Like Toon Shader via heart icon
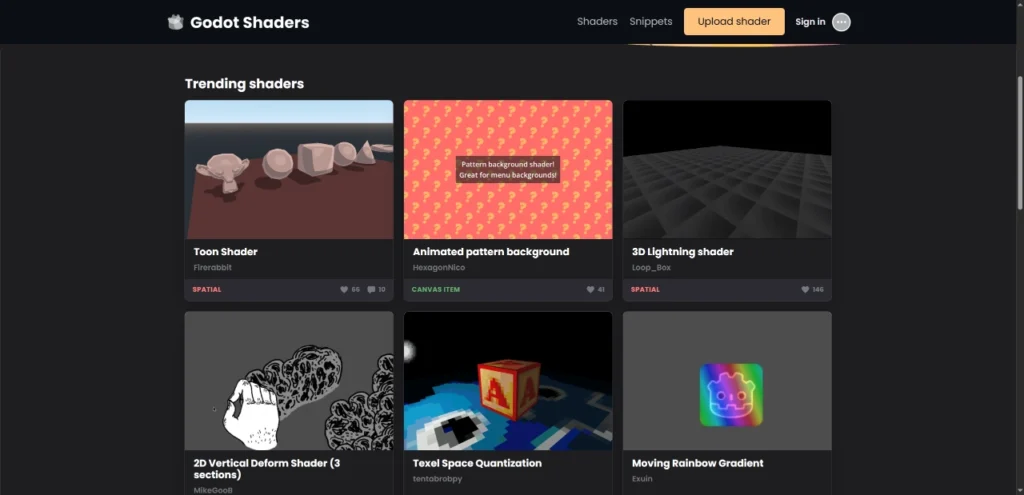The image size is (1024, 495). (344, 289)
